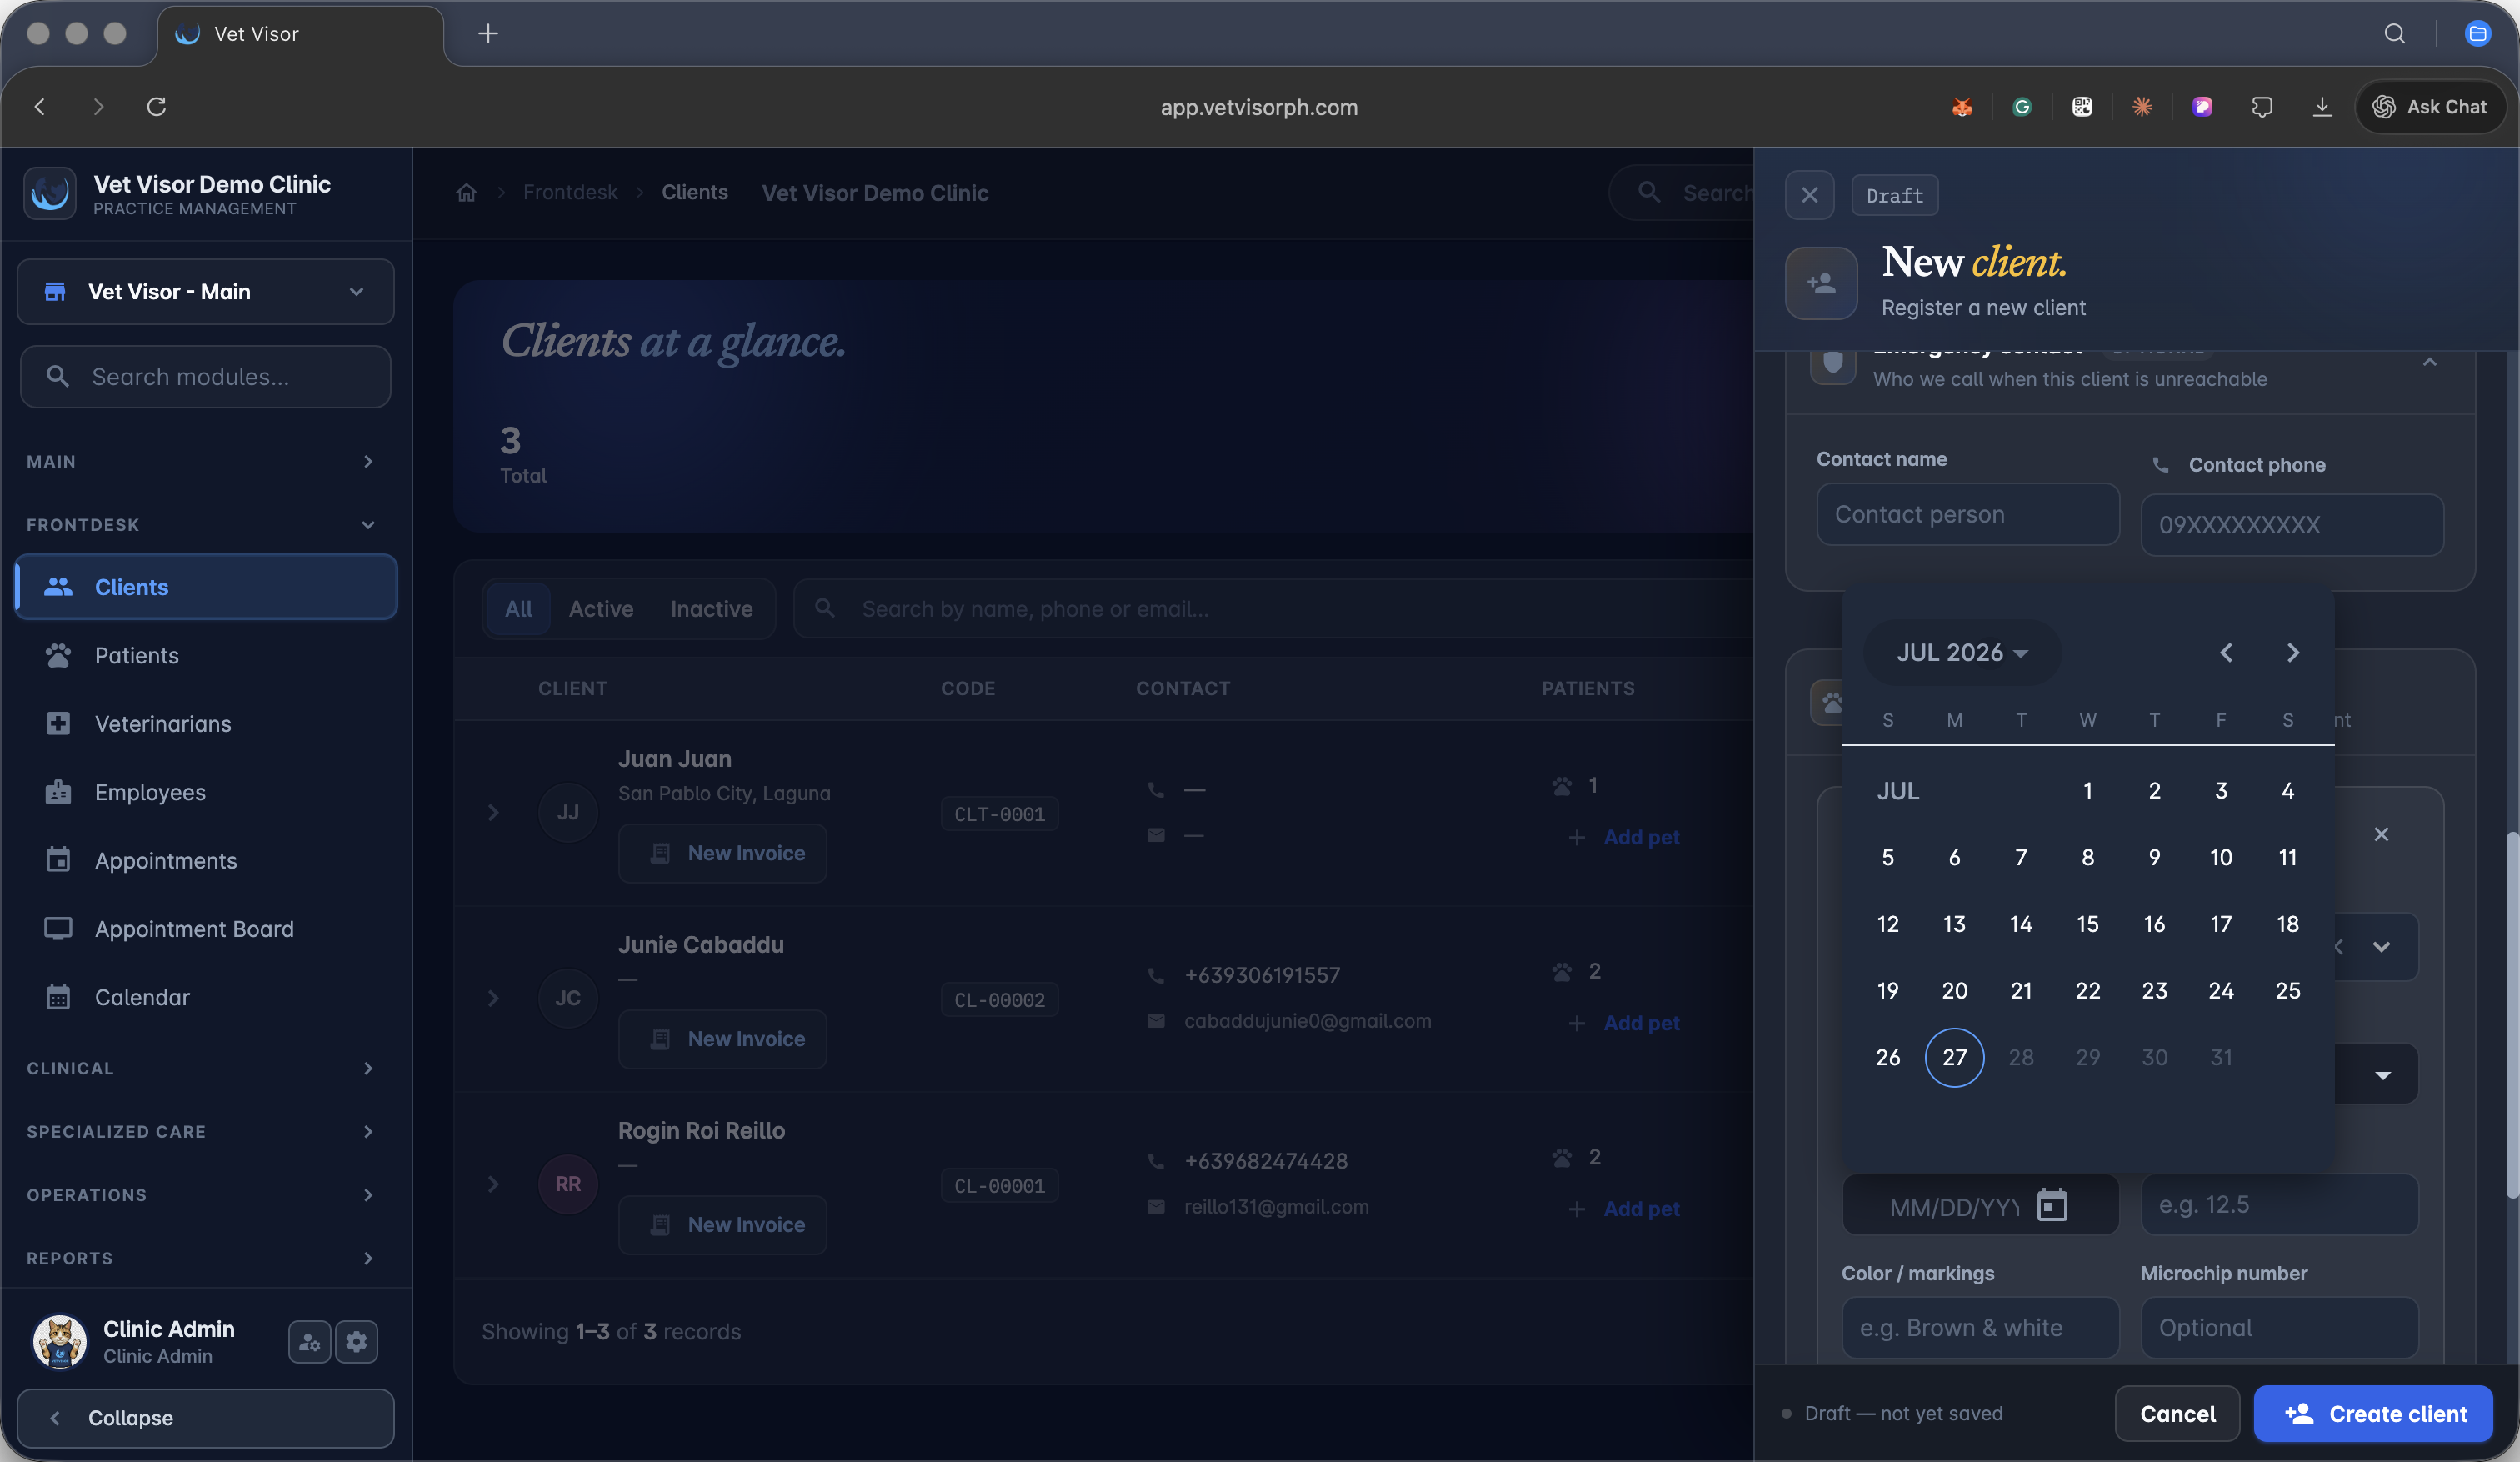Open the Vet Visor - Main branch dropdown
2520x1462 pixels.
pyautogui.click(x=205, y=292)
